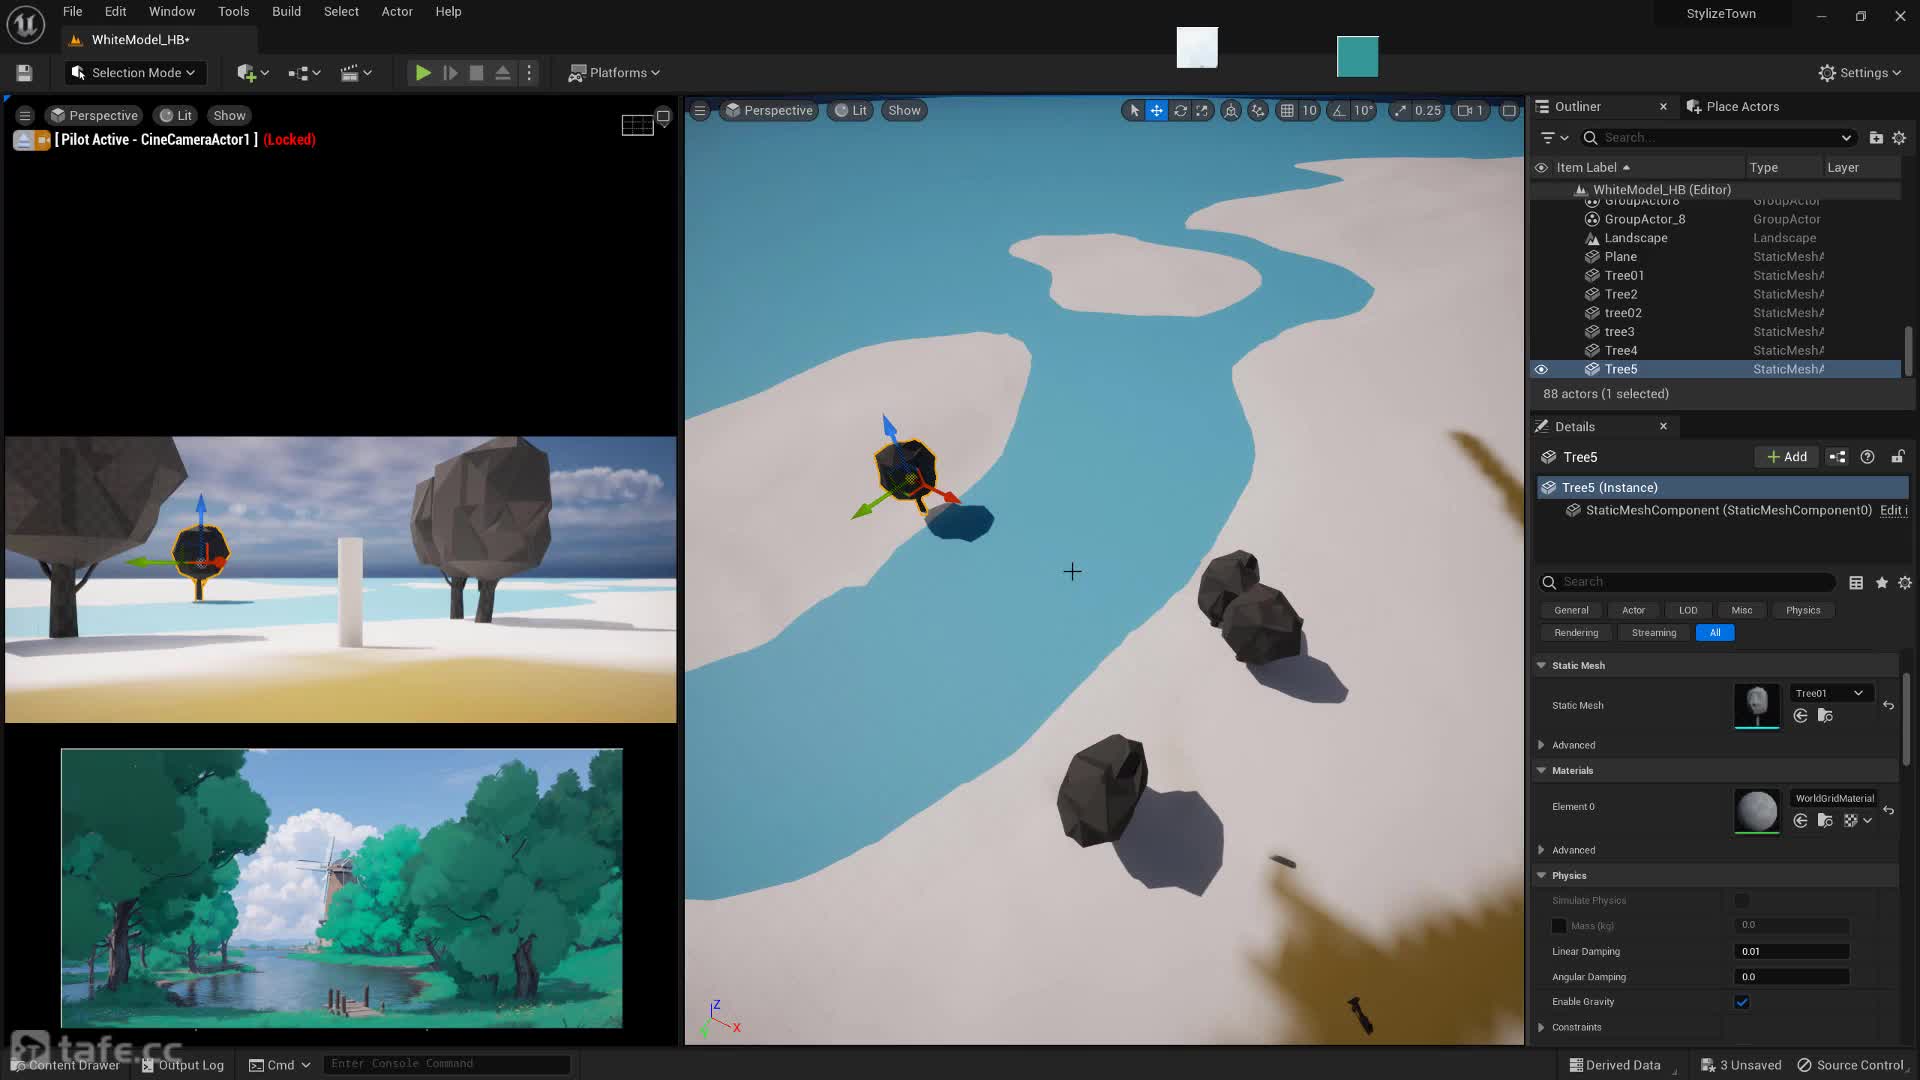Open the Tree01 static mesh dropdown
Image resolution: width=1920 pixels, height=1080 pixels.
[x=1829, y=693]
